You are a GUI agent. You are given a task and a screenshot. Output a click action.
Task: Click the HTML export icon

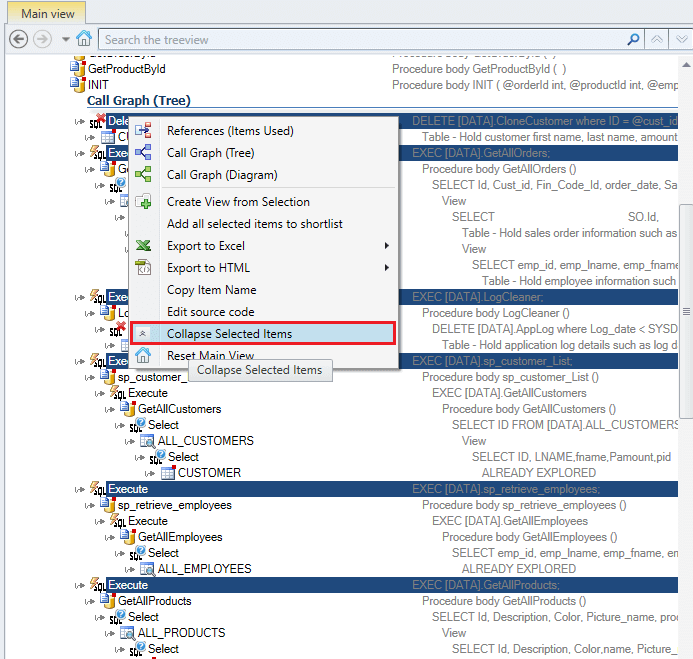(x=143, y=267)
